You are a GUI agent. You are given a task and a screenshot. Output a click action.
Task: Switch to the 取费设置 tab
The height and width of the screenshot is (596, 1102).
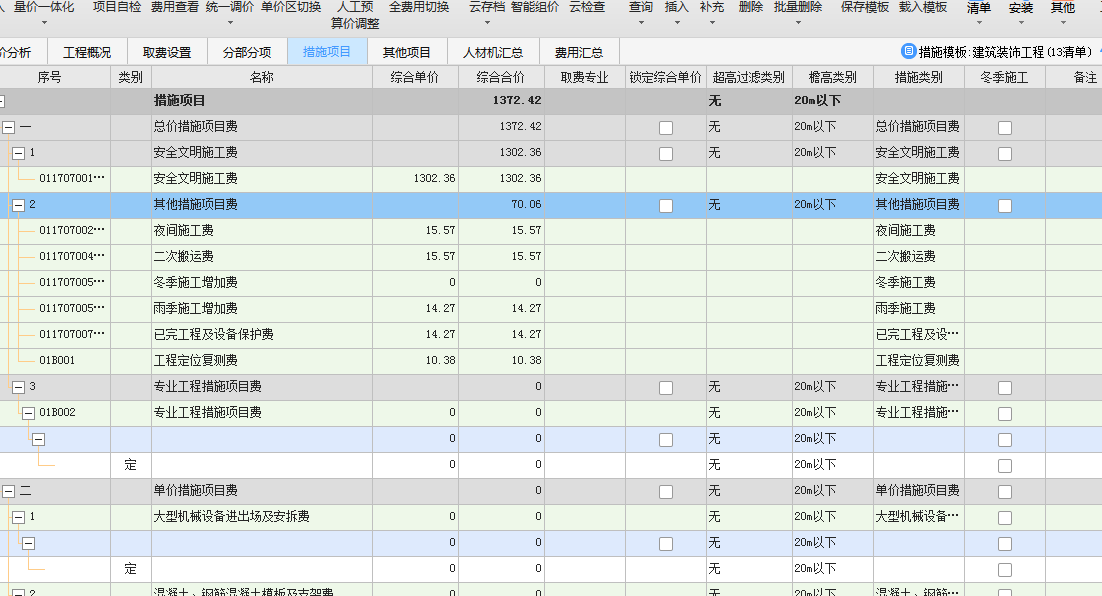tap(167, 52)
